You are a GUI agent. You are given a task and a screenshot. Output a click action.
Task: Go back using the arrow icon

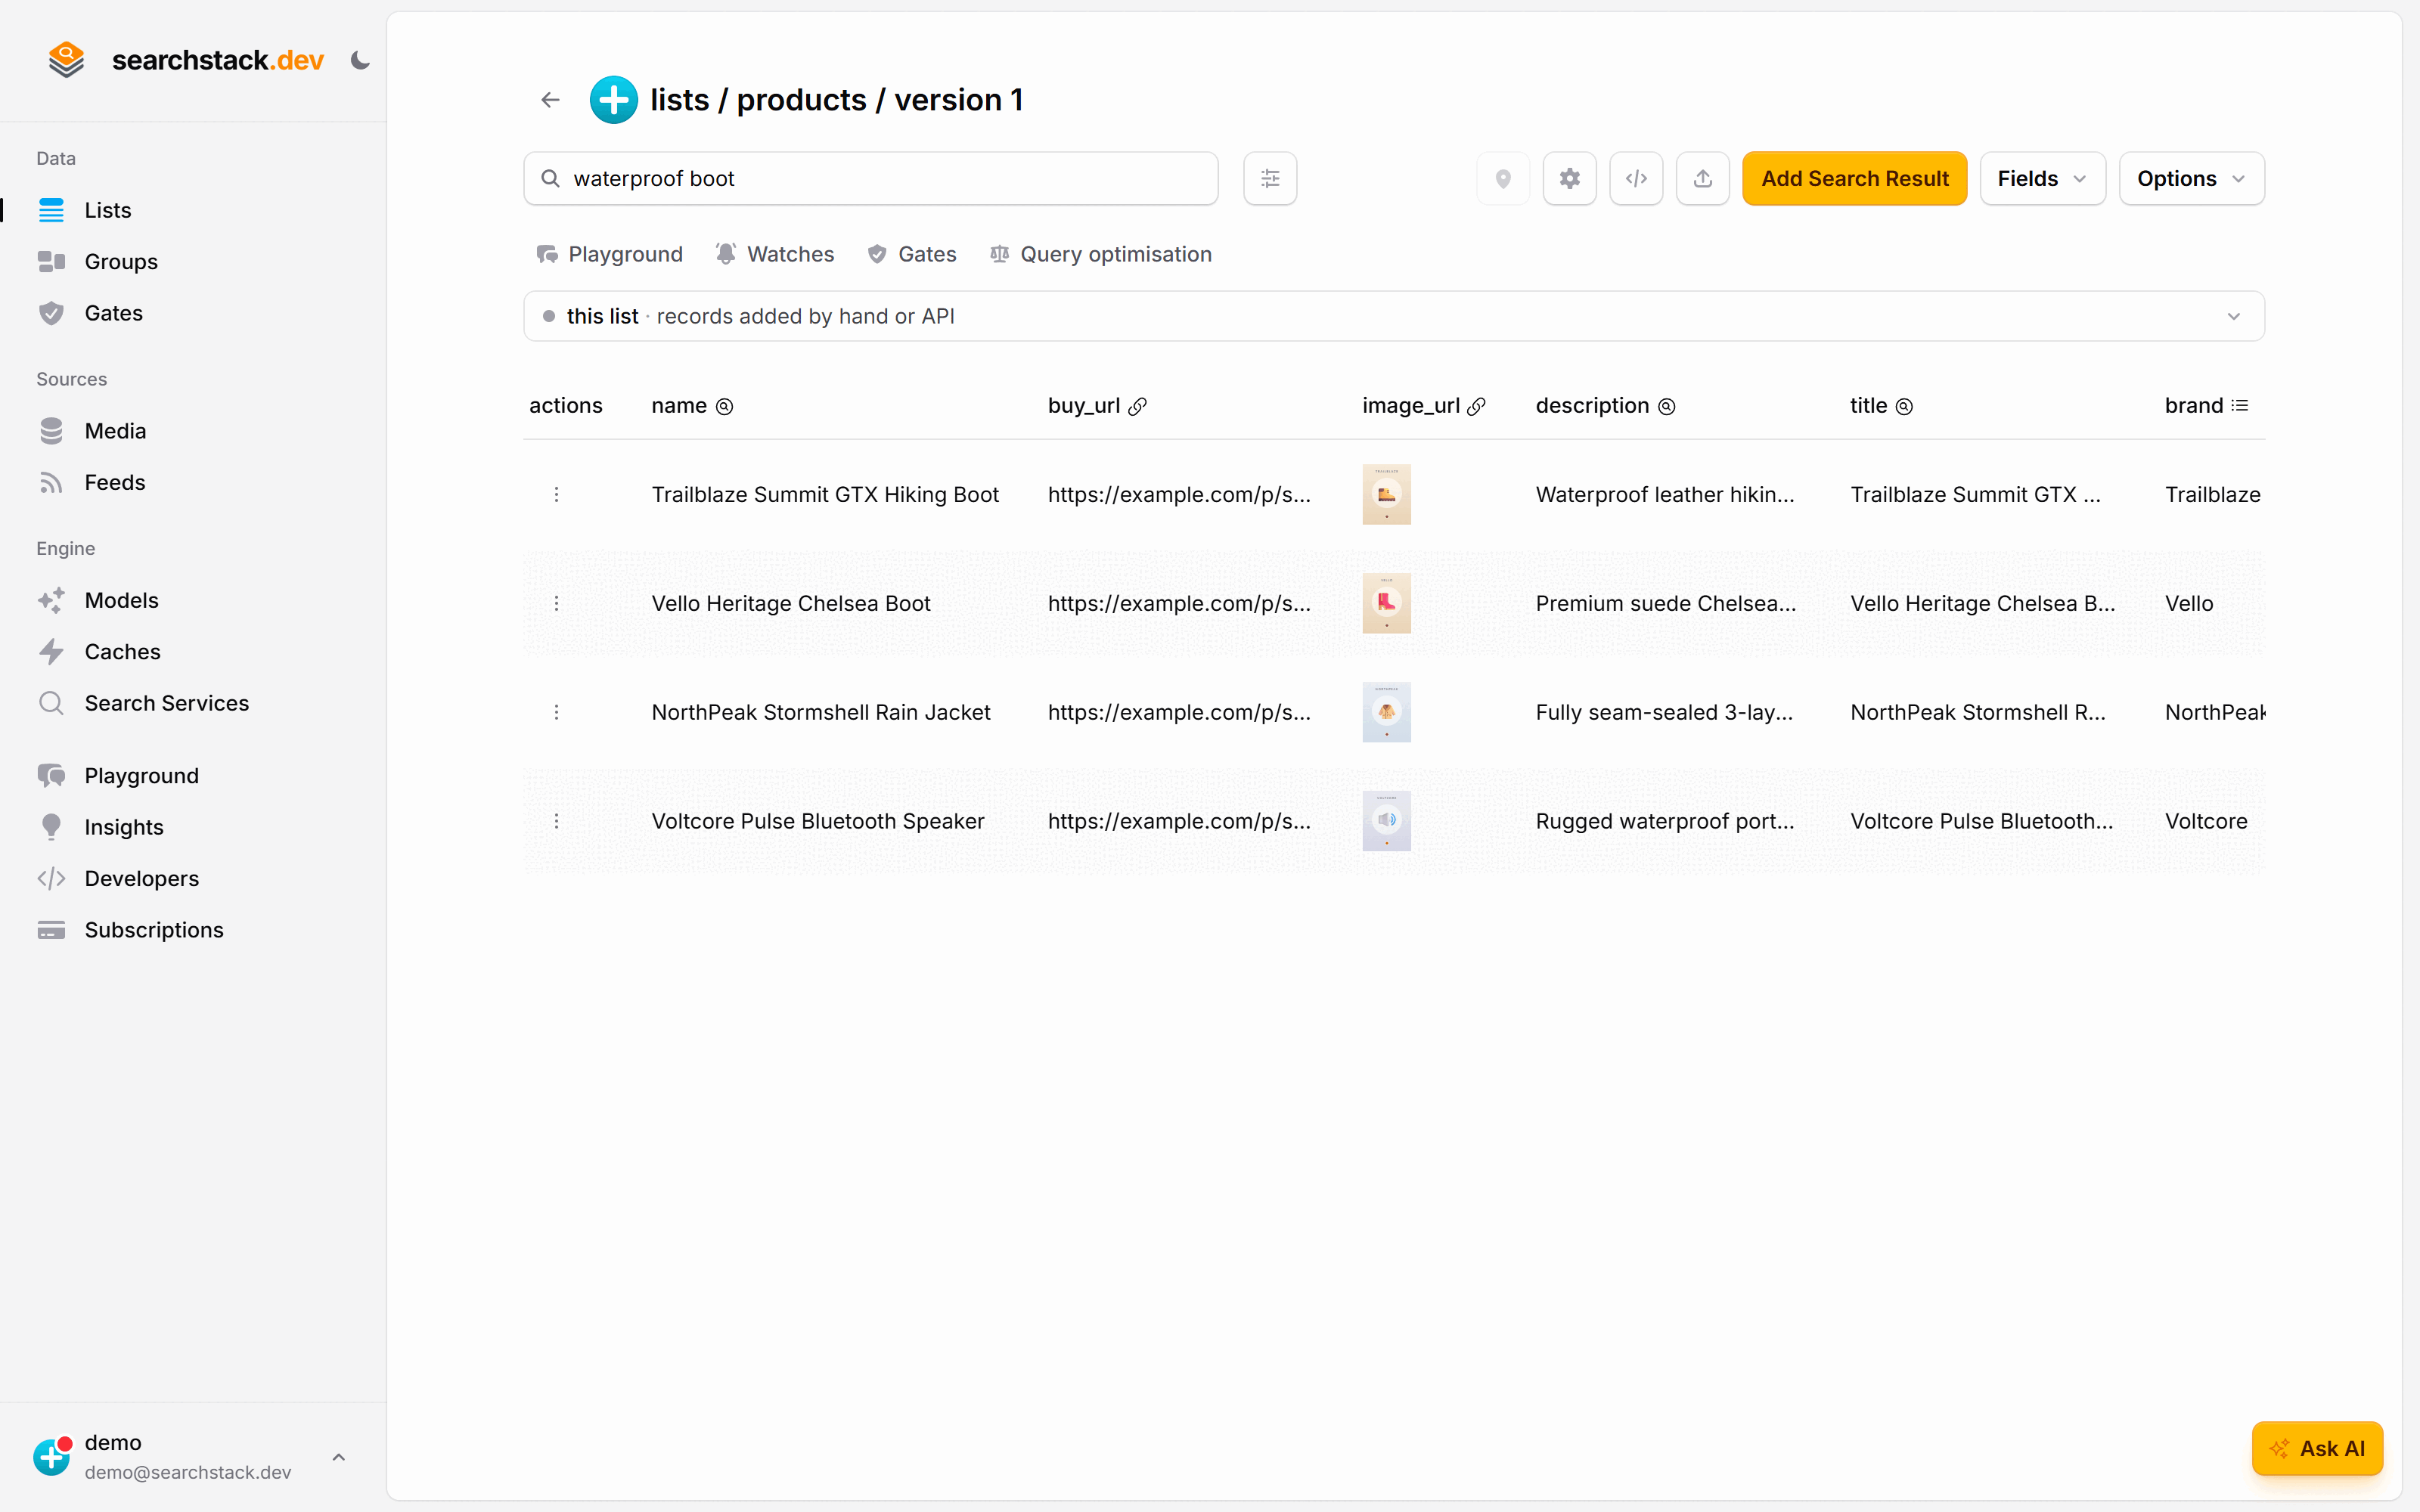[550, 100]
